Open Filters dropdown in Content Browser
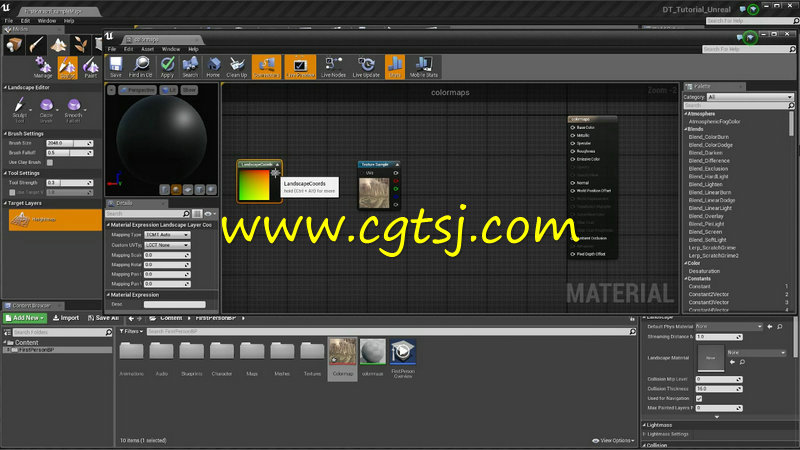This screenshot has width=800, height=450. click(x=131, y=332)
